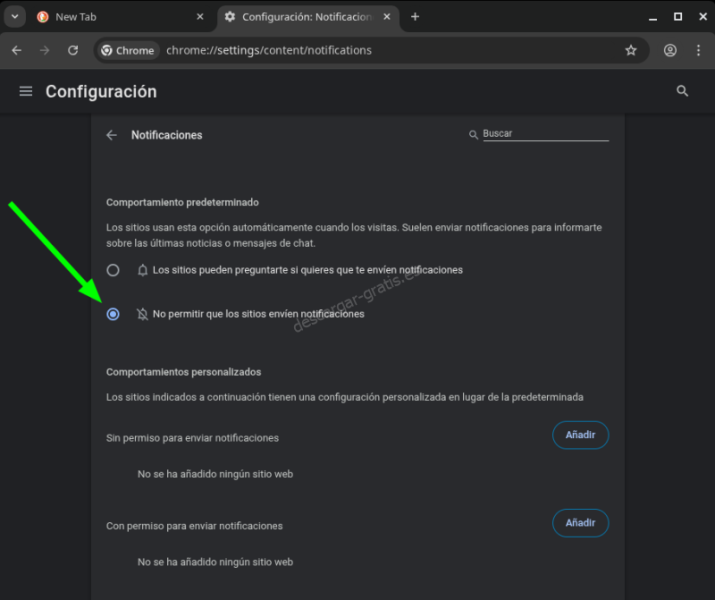The height and width of the screenshot is (600, 715).
Task: Click 'Con permiso para enviar notificaciones' label
Action: pos(194,526)
